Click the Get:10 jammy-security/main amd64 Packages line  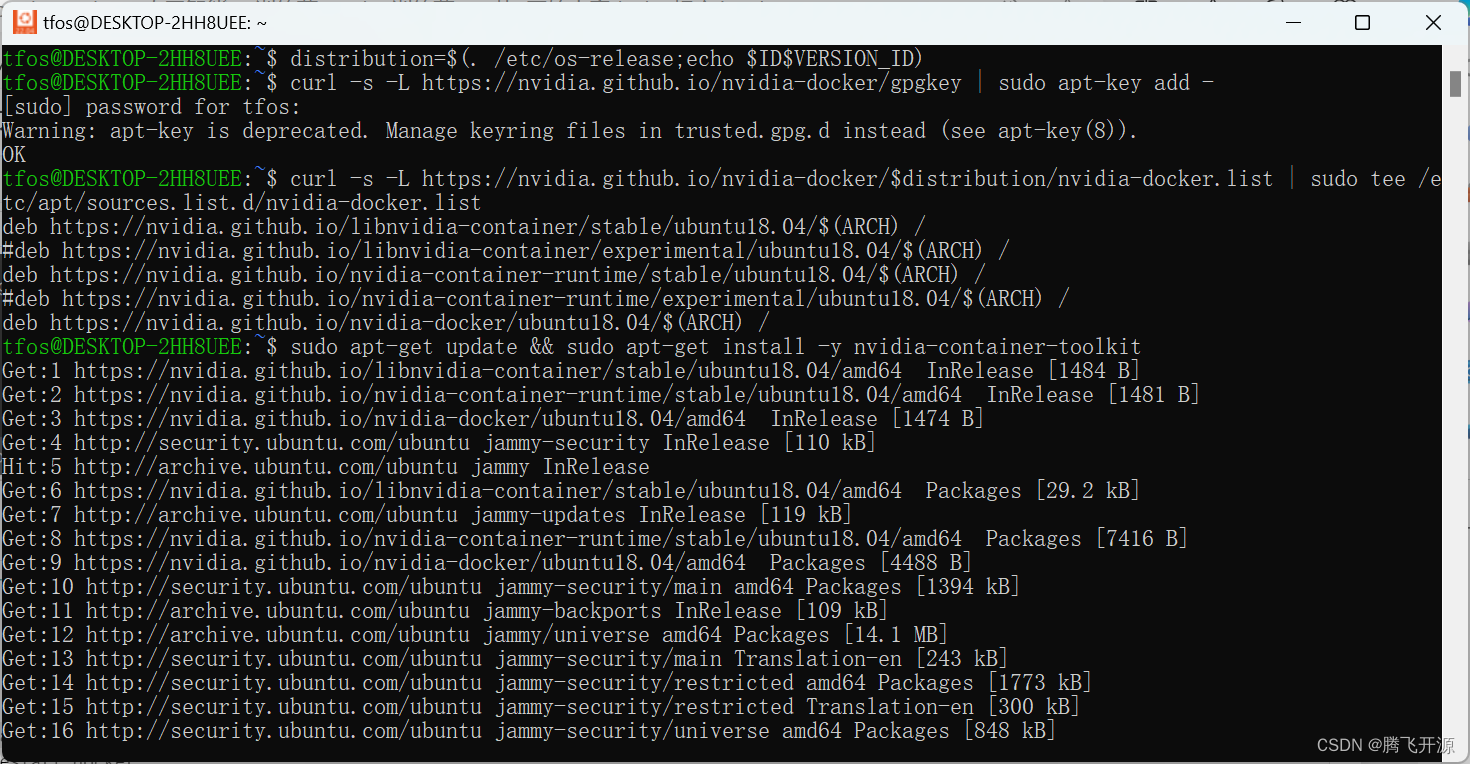(x=511, y=587)
